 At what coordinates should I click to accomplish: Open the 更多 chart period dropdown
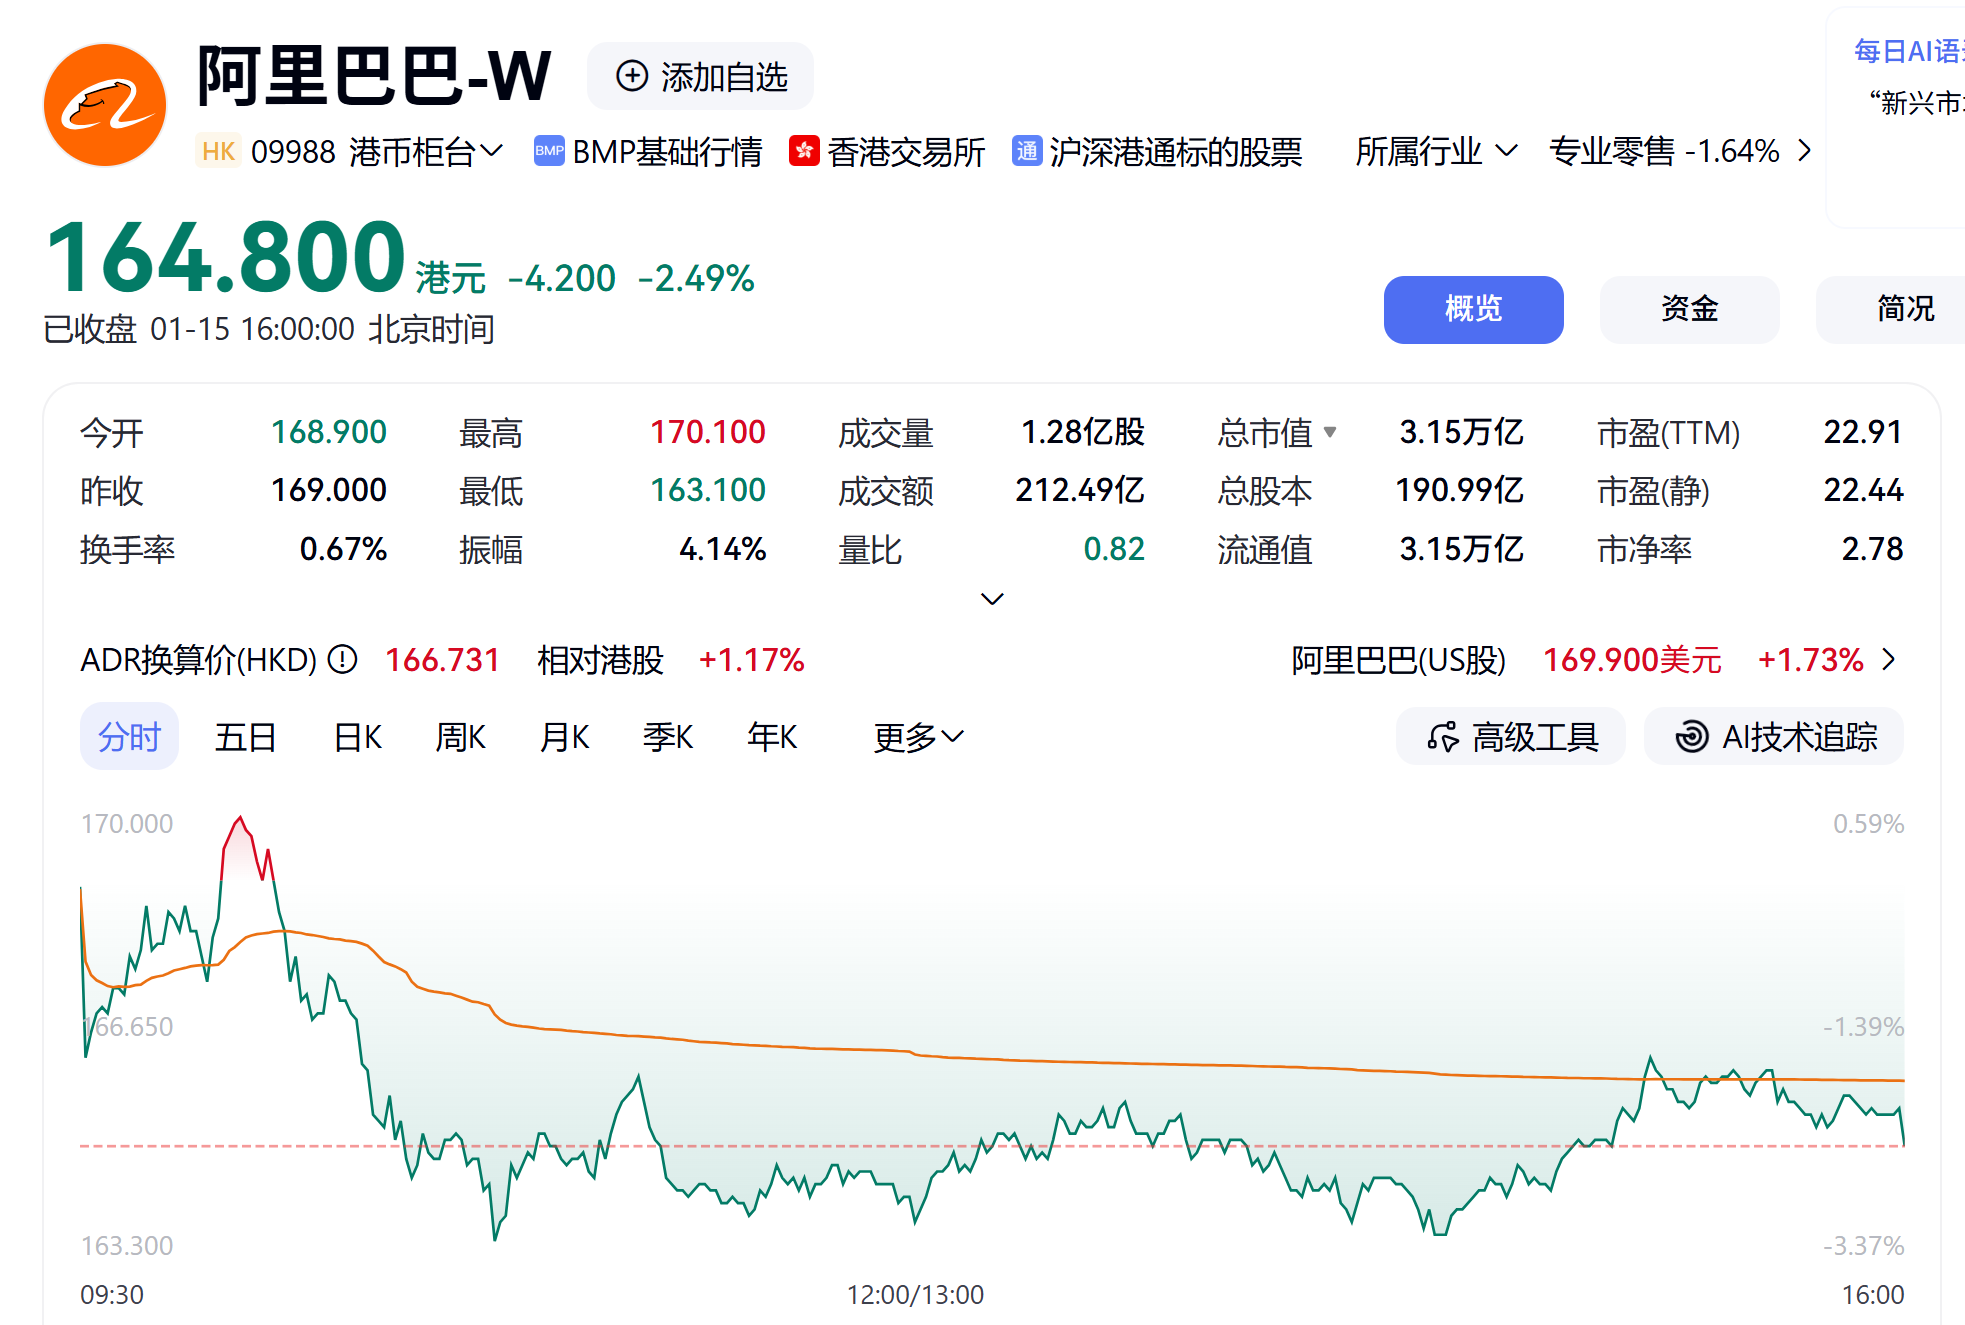click(917, 737)
